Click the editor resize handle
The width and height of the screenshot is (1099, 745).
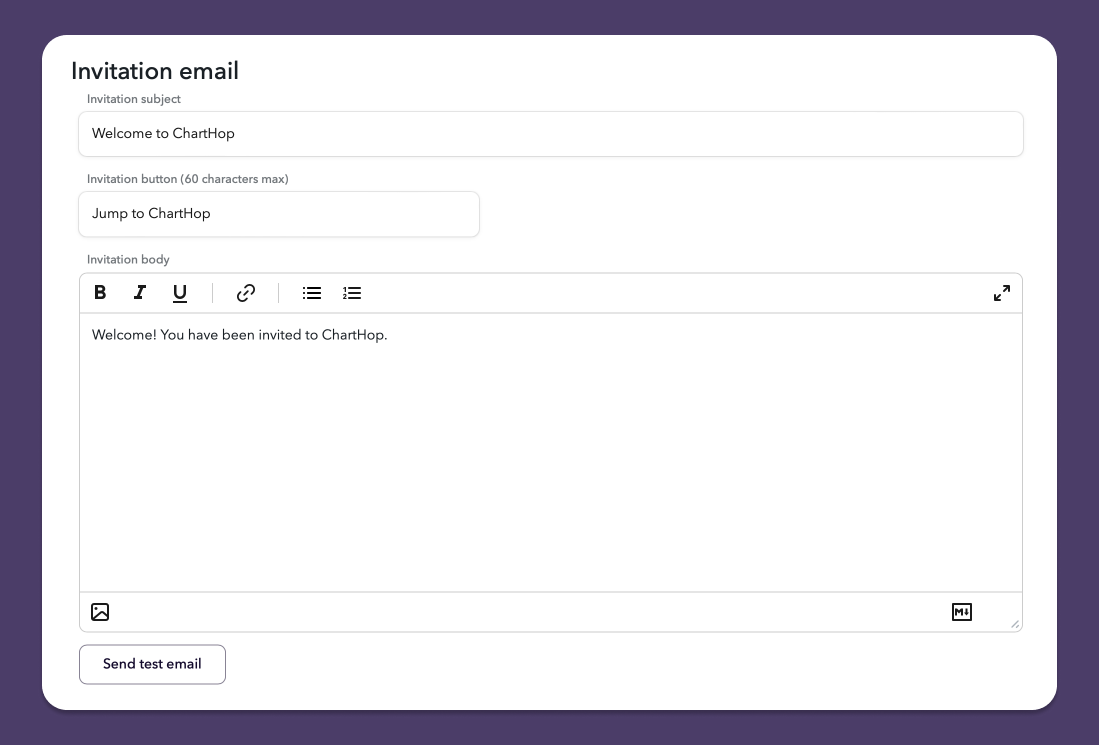coord(1015,623)
